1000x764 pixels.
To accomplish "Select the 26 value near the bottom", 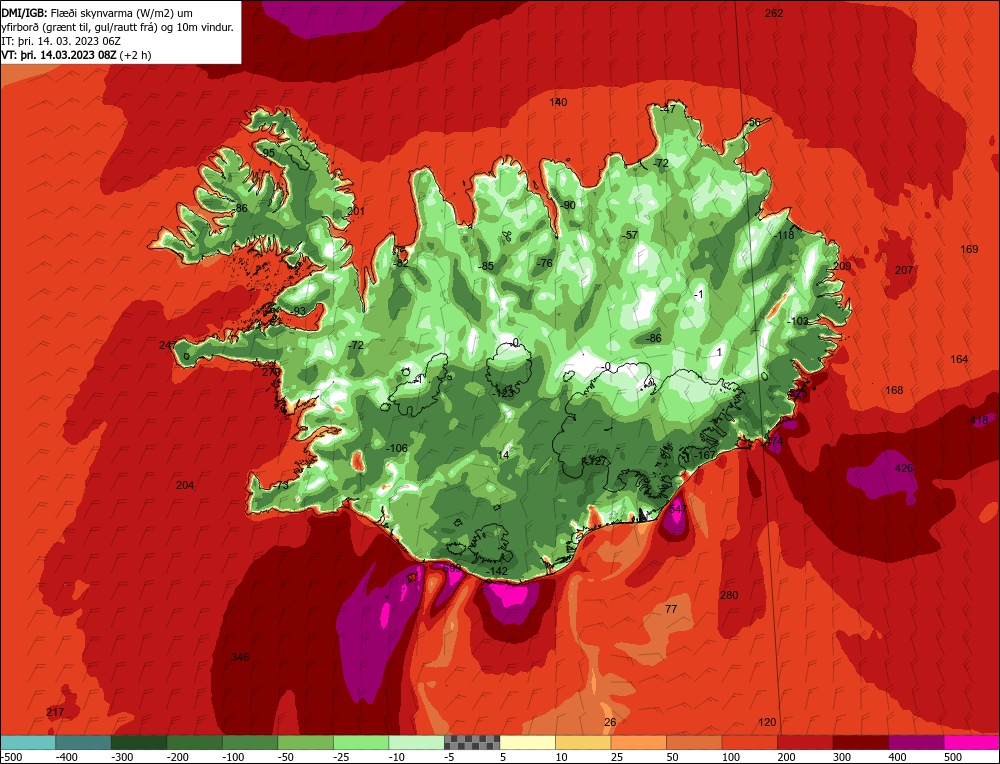I will click(x=610, y=722).
